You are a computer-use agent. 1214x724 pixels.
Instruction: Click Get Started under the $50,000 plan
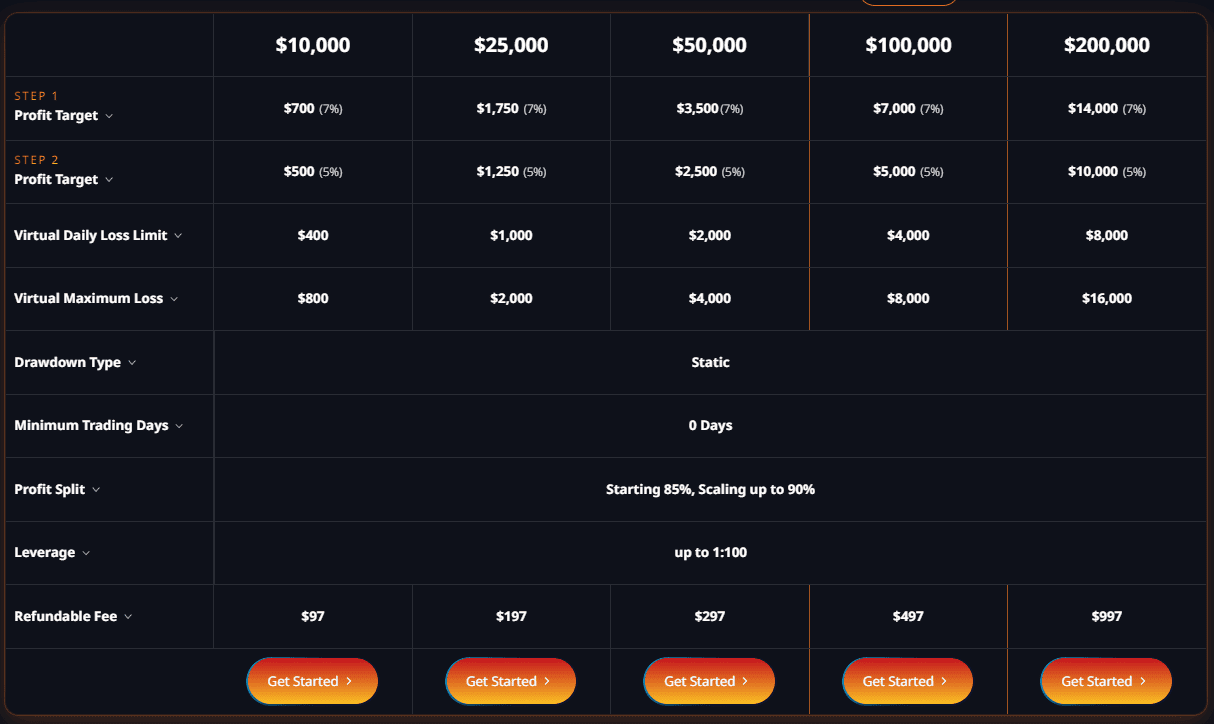[709, 681]
